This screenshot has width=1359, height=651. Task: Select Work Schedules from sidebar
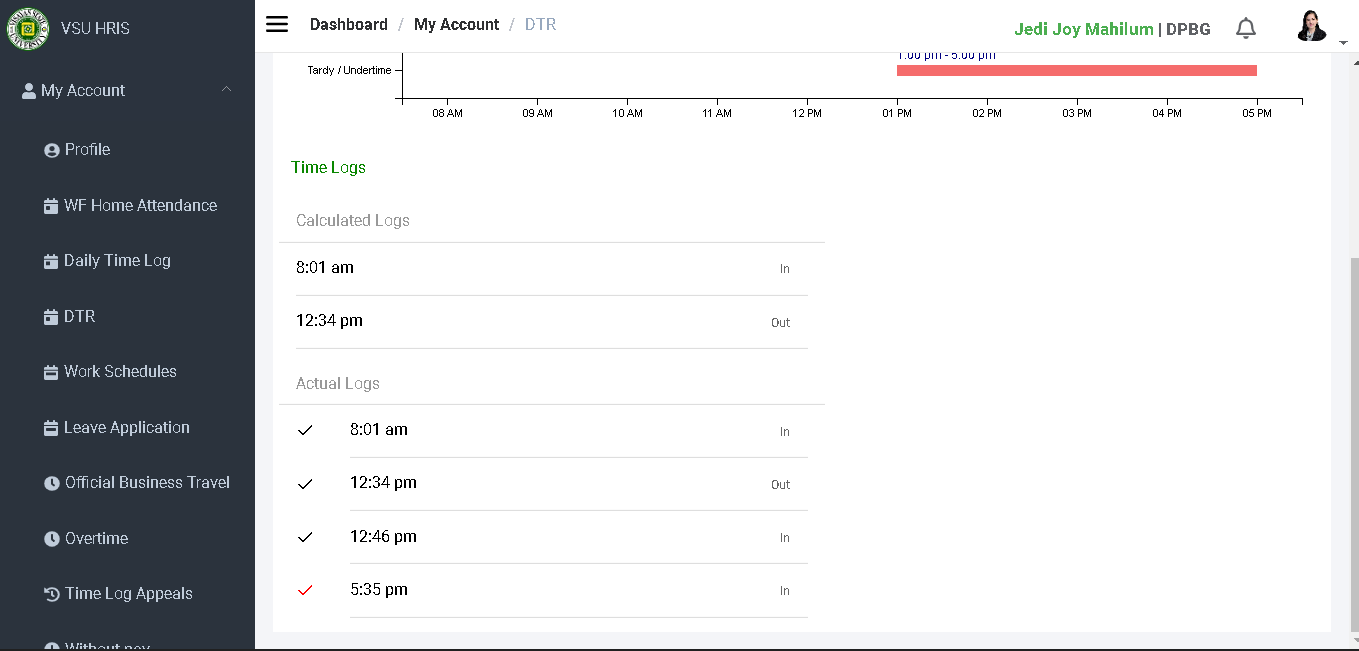pyautogui.click(x=120, y=372)
